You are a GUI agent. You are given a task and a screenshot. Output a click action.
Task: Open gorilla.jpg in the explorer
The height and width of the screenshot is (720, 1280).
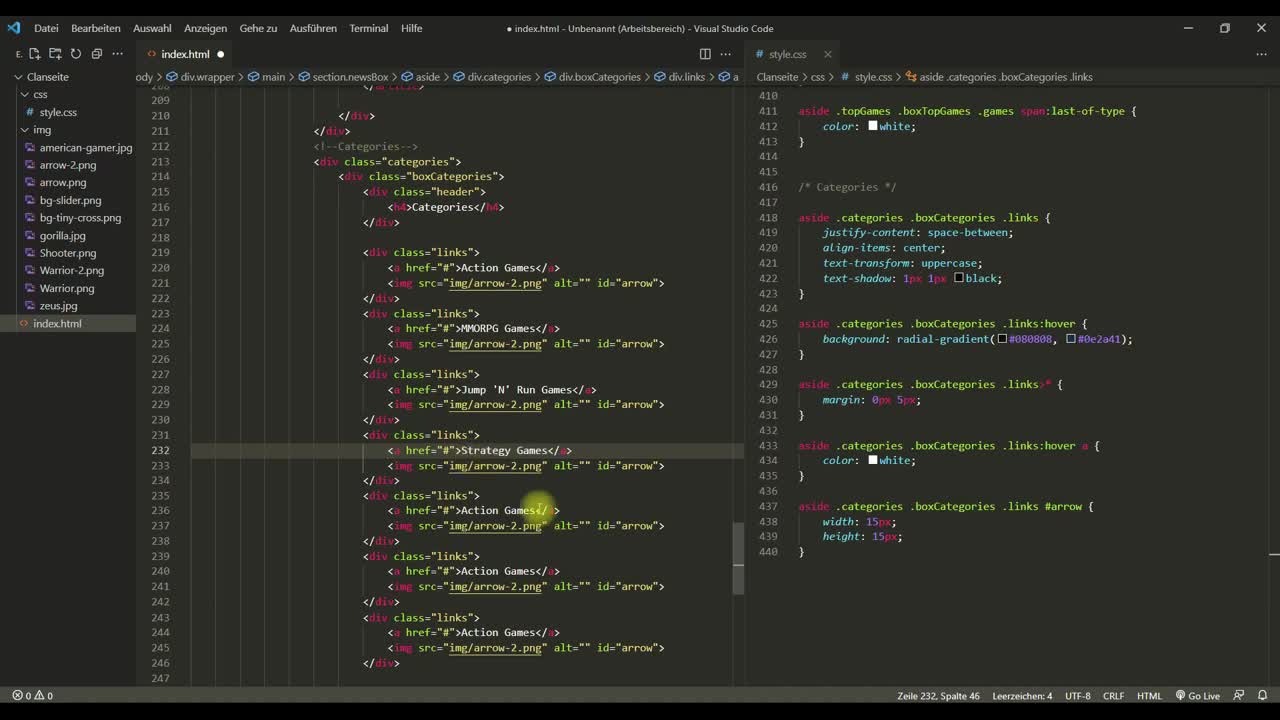[62, 236]
